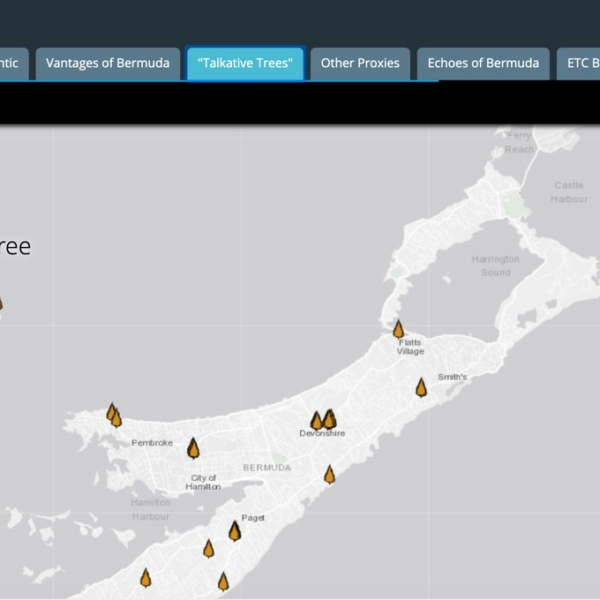The height and width of the screenshot is (600, 600).
Task: Click the bottom-most tree marker south of Paget
Action: (223, 581)
